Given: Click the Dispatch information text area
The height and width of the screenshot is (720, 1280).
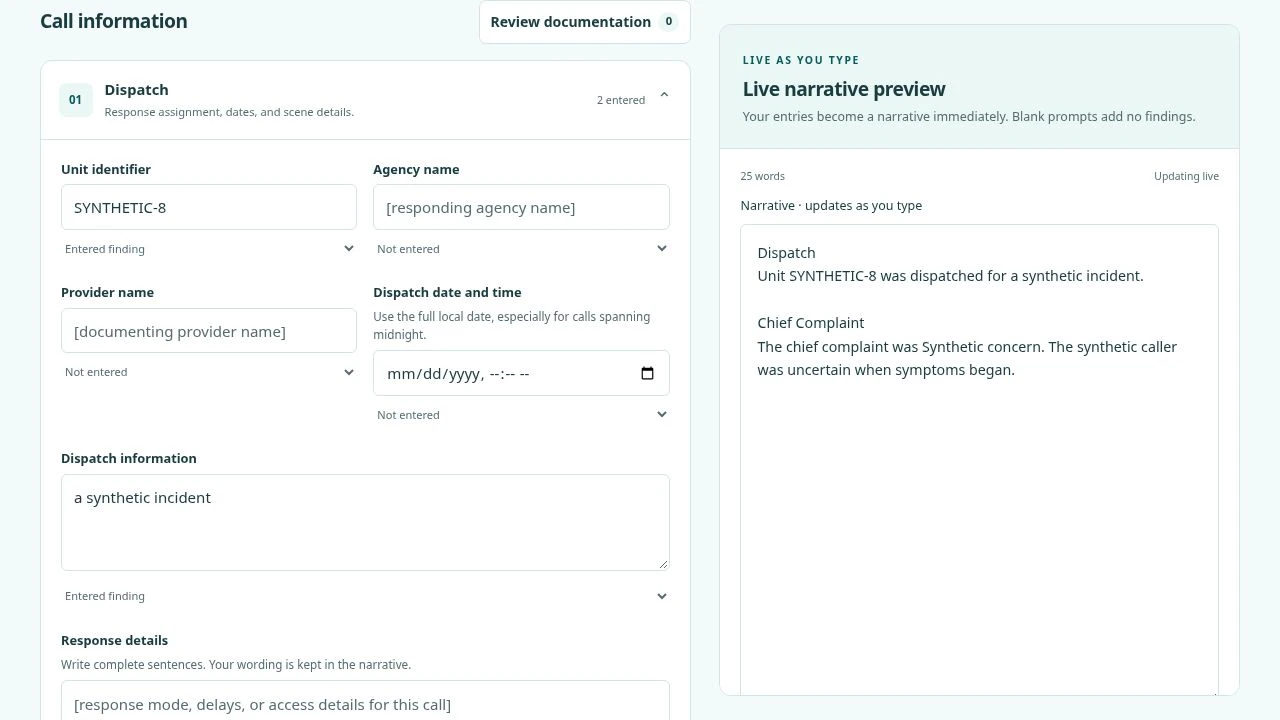Looking at the screenshot, I should (x=365, y=522).
